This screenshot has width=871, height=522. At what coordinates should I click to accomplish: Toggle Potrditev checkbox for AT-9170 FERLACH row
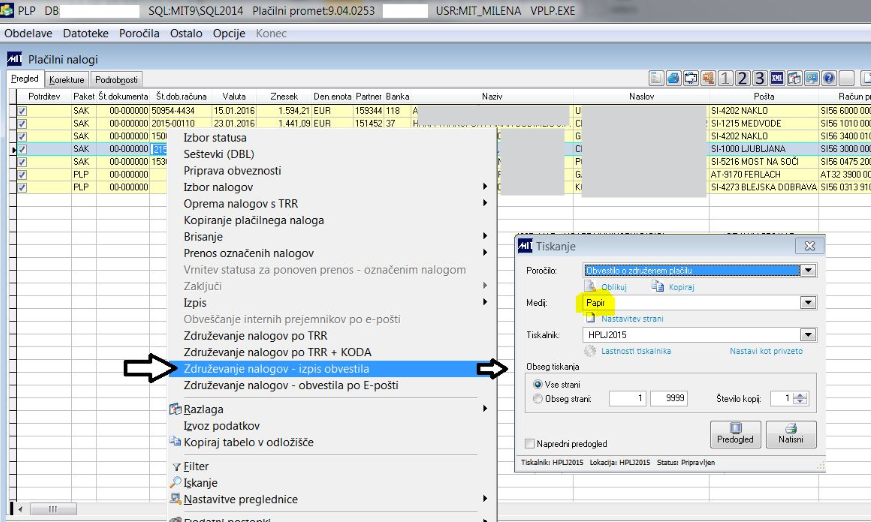[22, 175]
